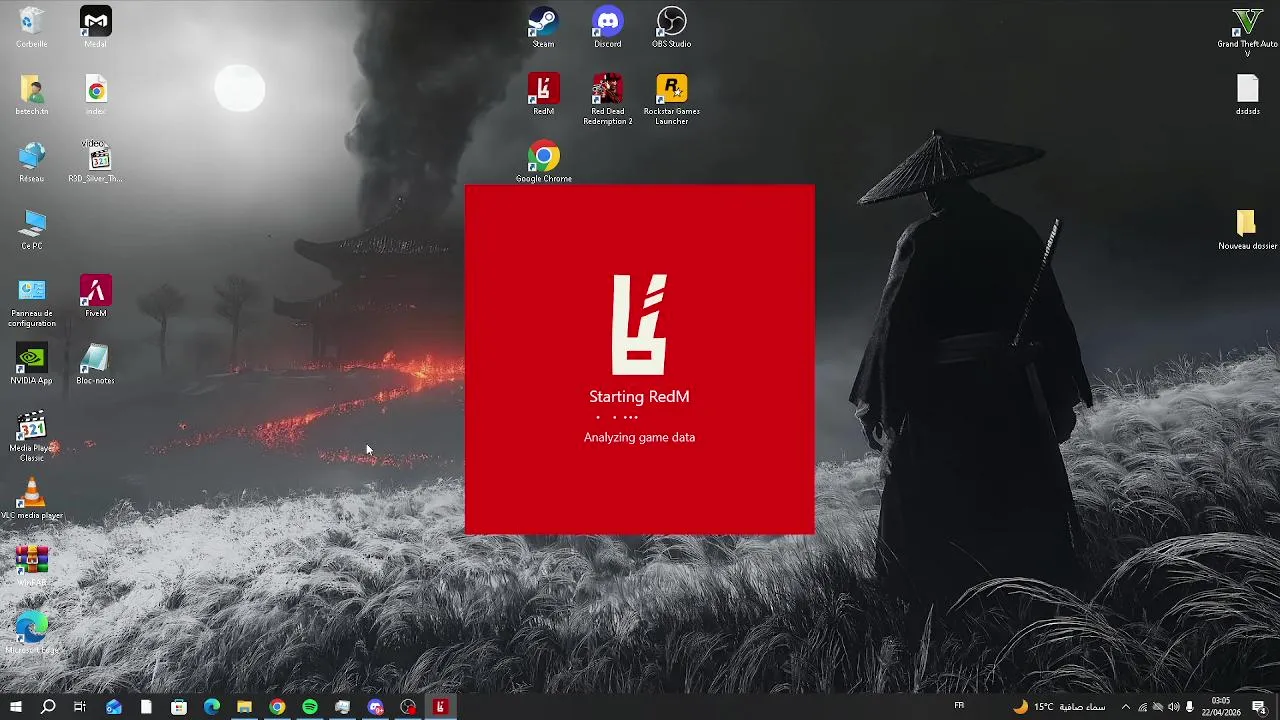Open the notification center icon
1280x720 pixels.
pyautogui.click(x=1259, y=707)
